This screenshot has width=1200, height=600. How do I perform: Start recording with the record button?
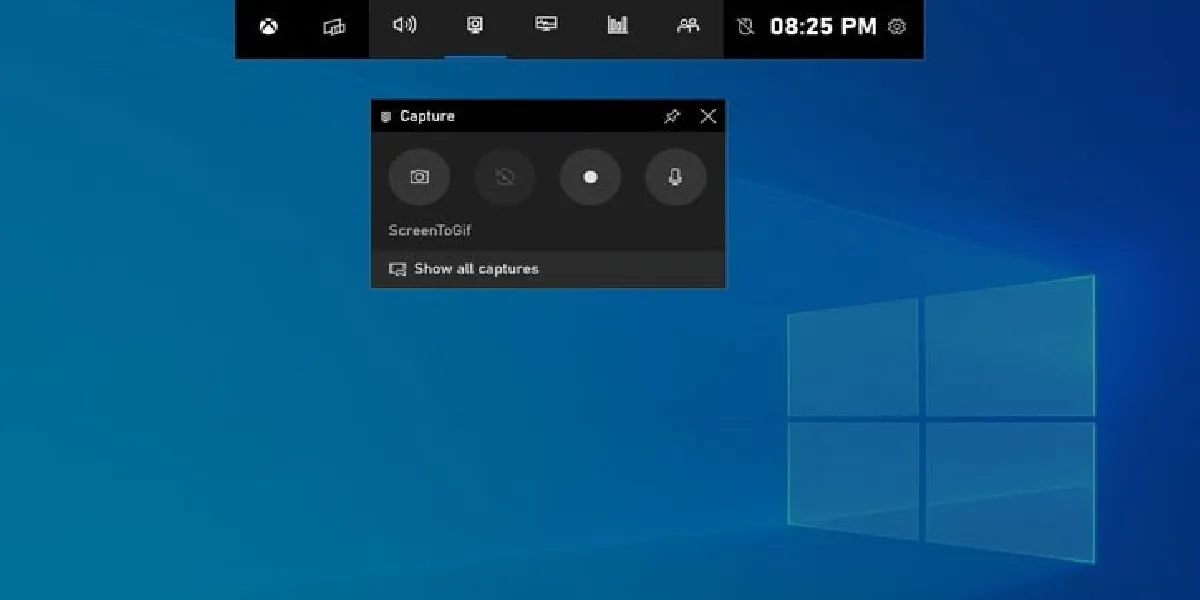click(x=590, y=177)
